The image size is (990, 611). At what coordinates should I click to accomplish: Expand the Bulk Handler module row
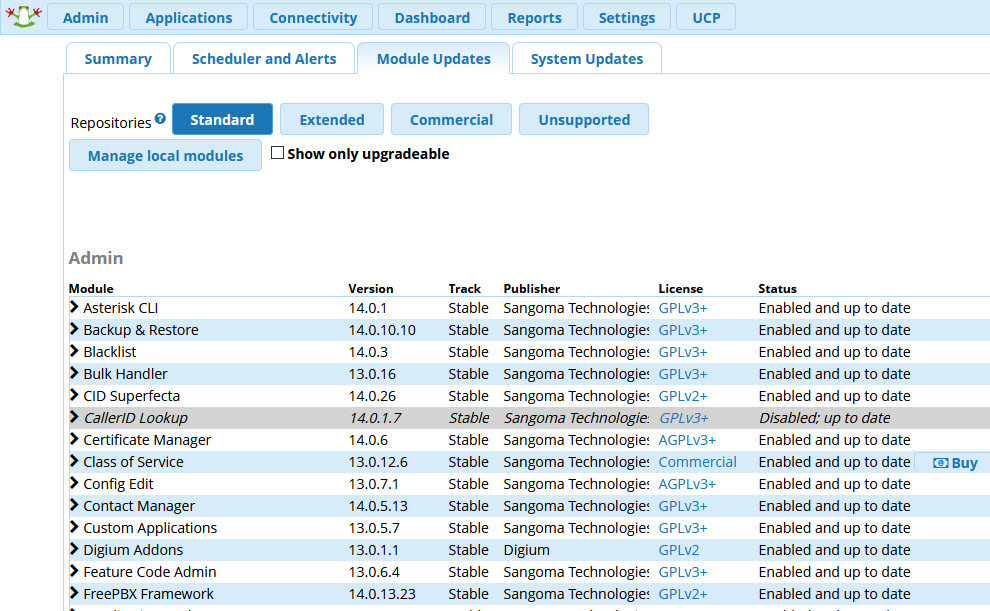pyautogui.click(x=74, y=374)
